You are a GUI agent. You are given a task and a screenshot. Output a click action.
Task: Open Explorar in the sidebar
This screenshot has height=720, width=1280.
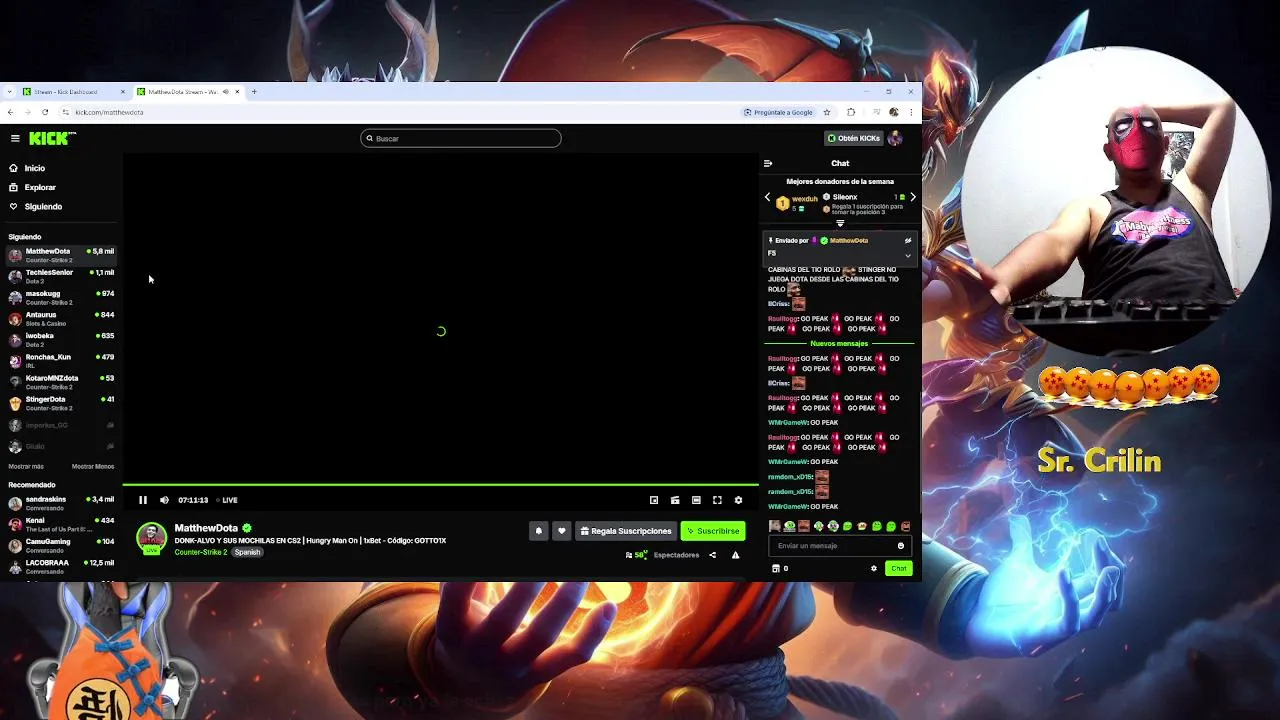[x=33, y=187]
